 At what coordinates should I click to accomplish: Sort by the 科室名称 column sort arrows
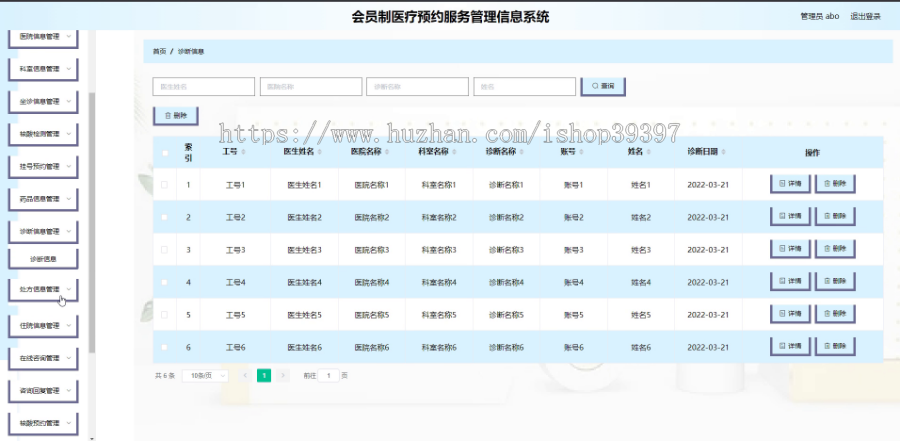click(x=453, y=152)
